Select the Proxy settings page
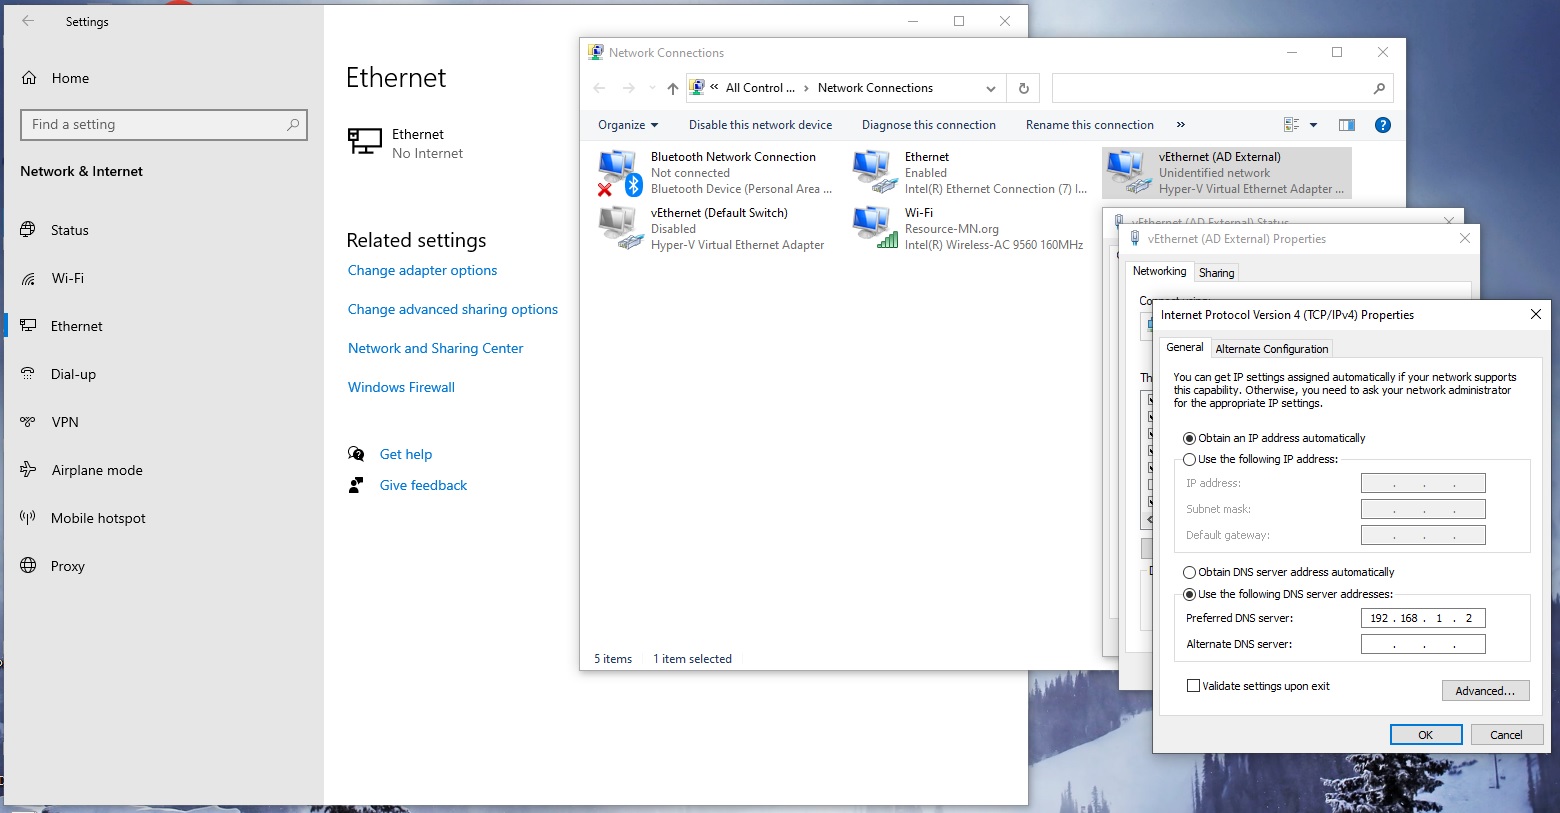Viewport: 1560px width, 813px height. click(67, 566)
